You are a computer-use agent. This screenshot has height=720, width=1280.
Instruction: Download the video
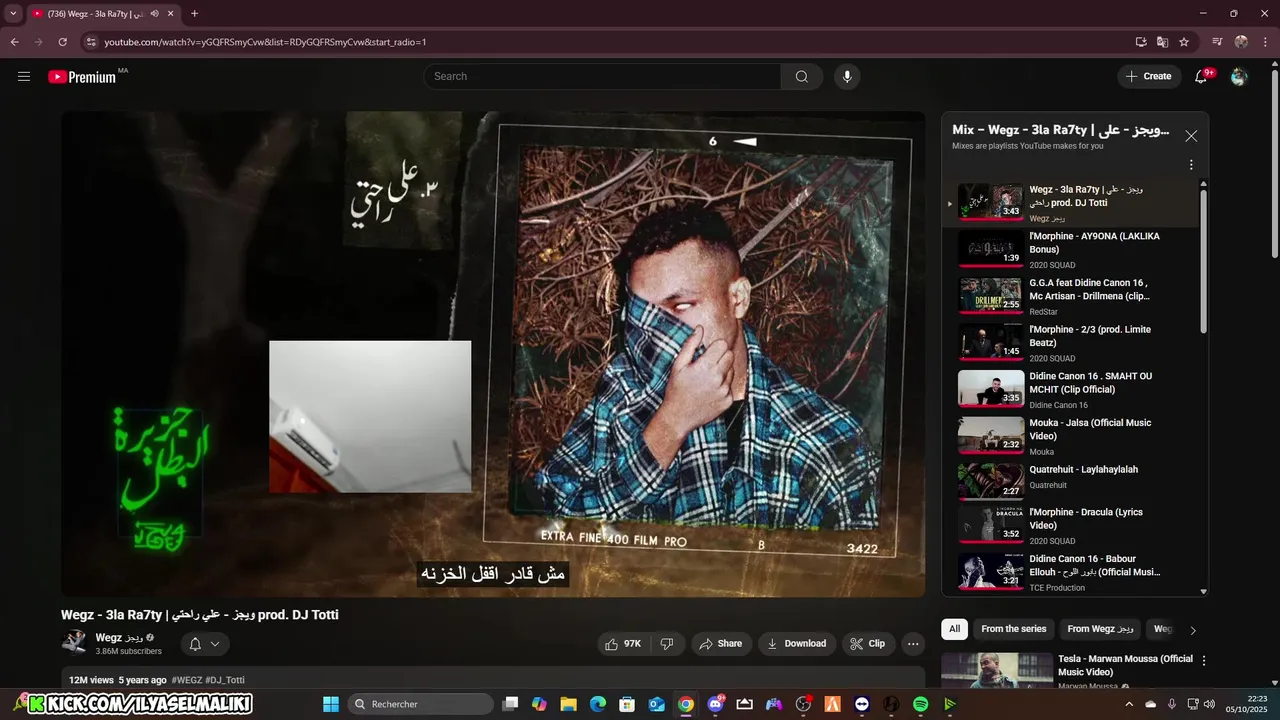(x=796, y=644)
